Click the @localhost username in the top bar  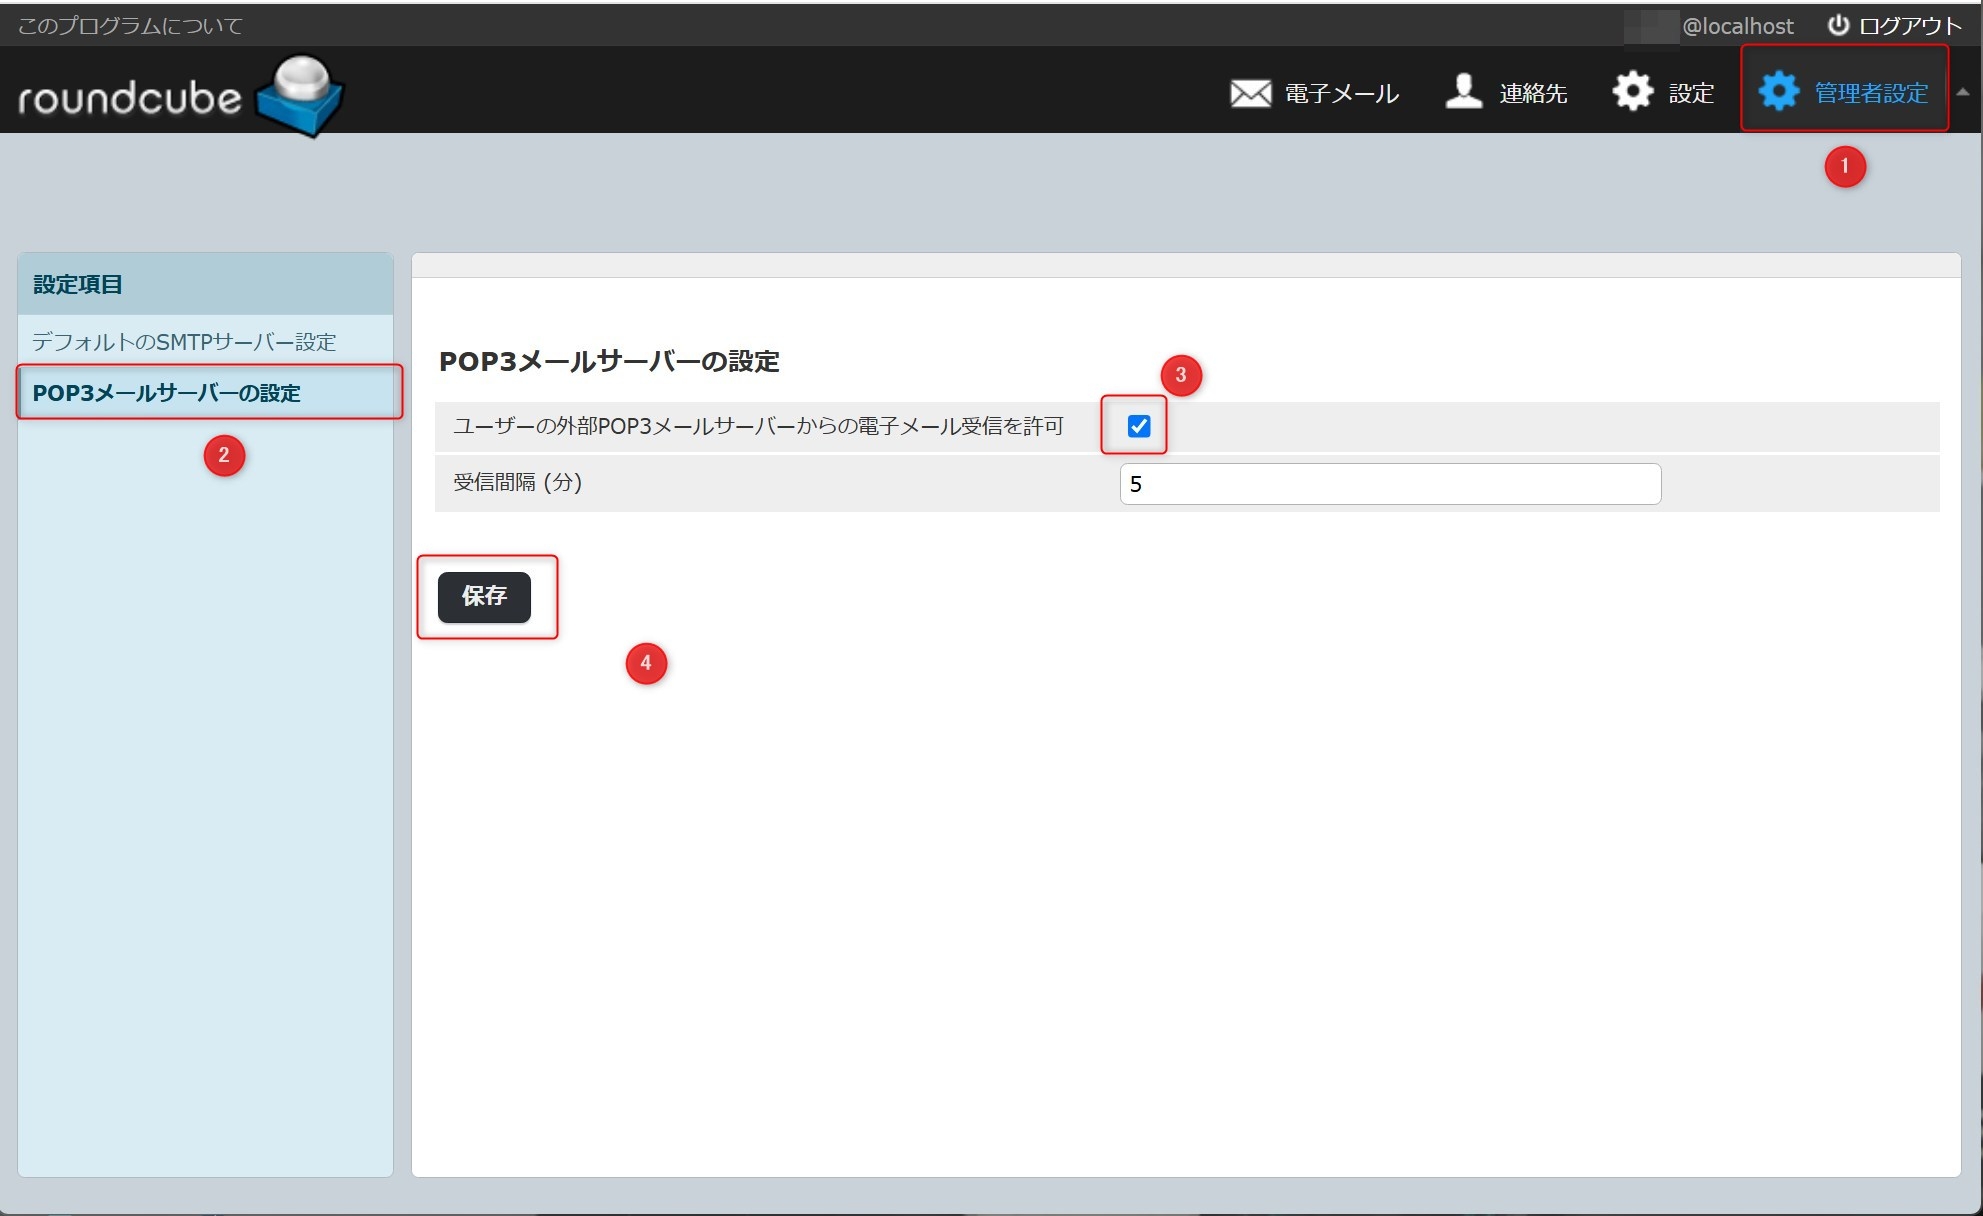pos(1737,26)
